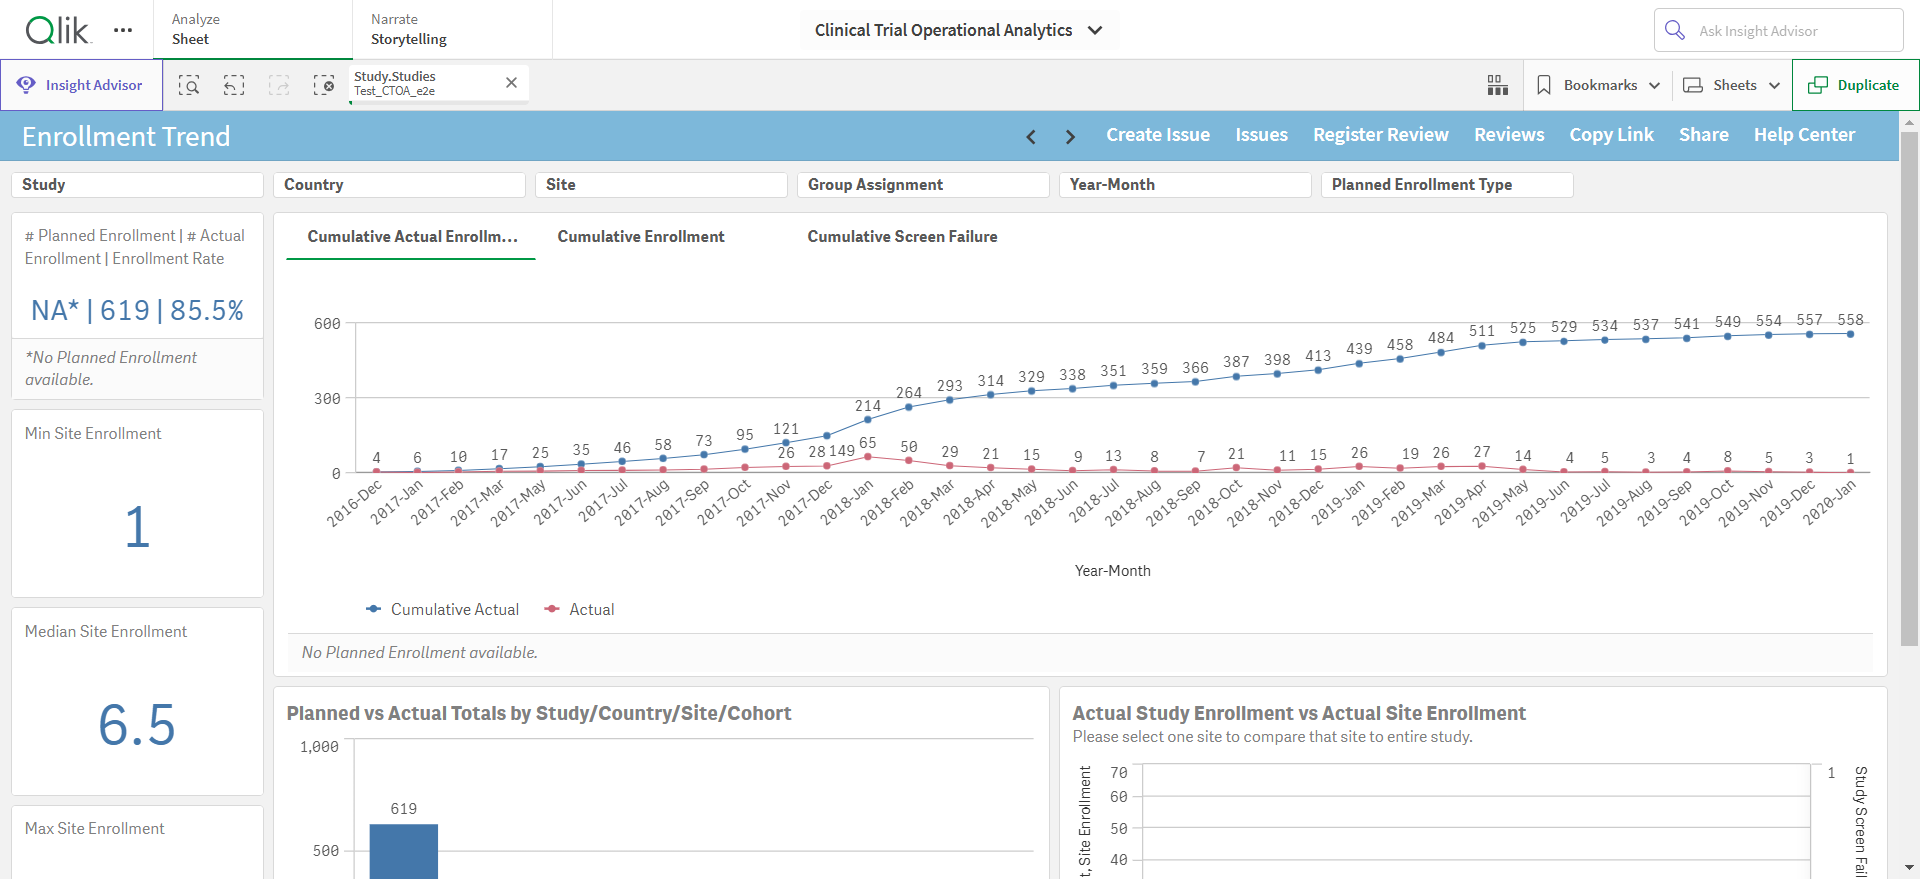Click Copy Link
The width and height of the screenshot is (1920, 879).
[1611, 135]
